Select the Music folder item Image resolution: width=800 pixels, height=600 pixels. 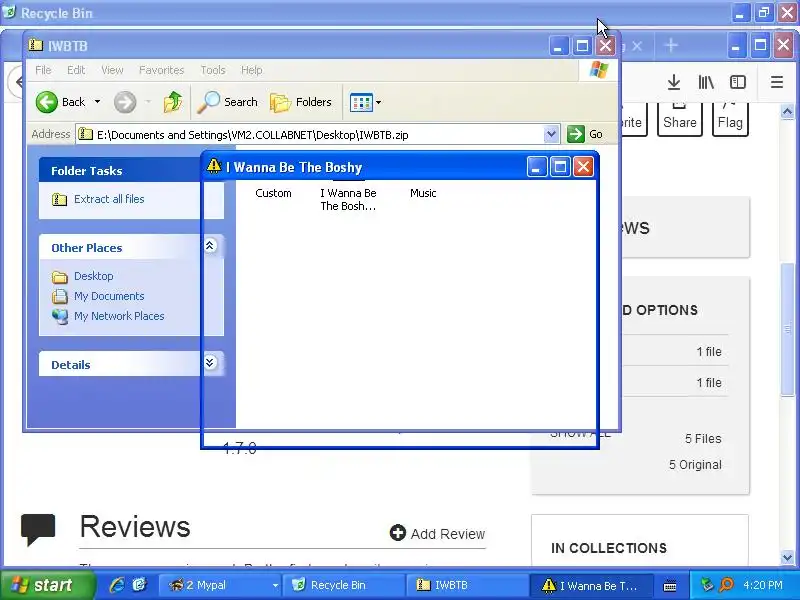(x=423, y=193)
